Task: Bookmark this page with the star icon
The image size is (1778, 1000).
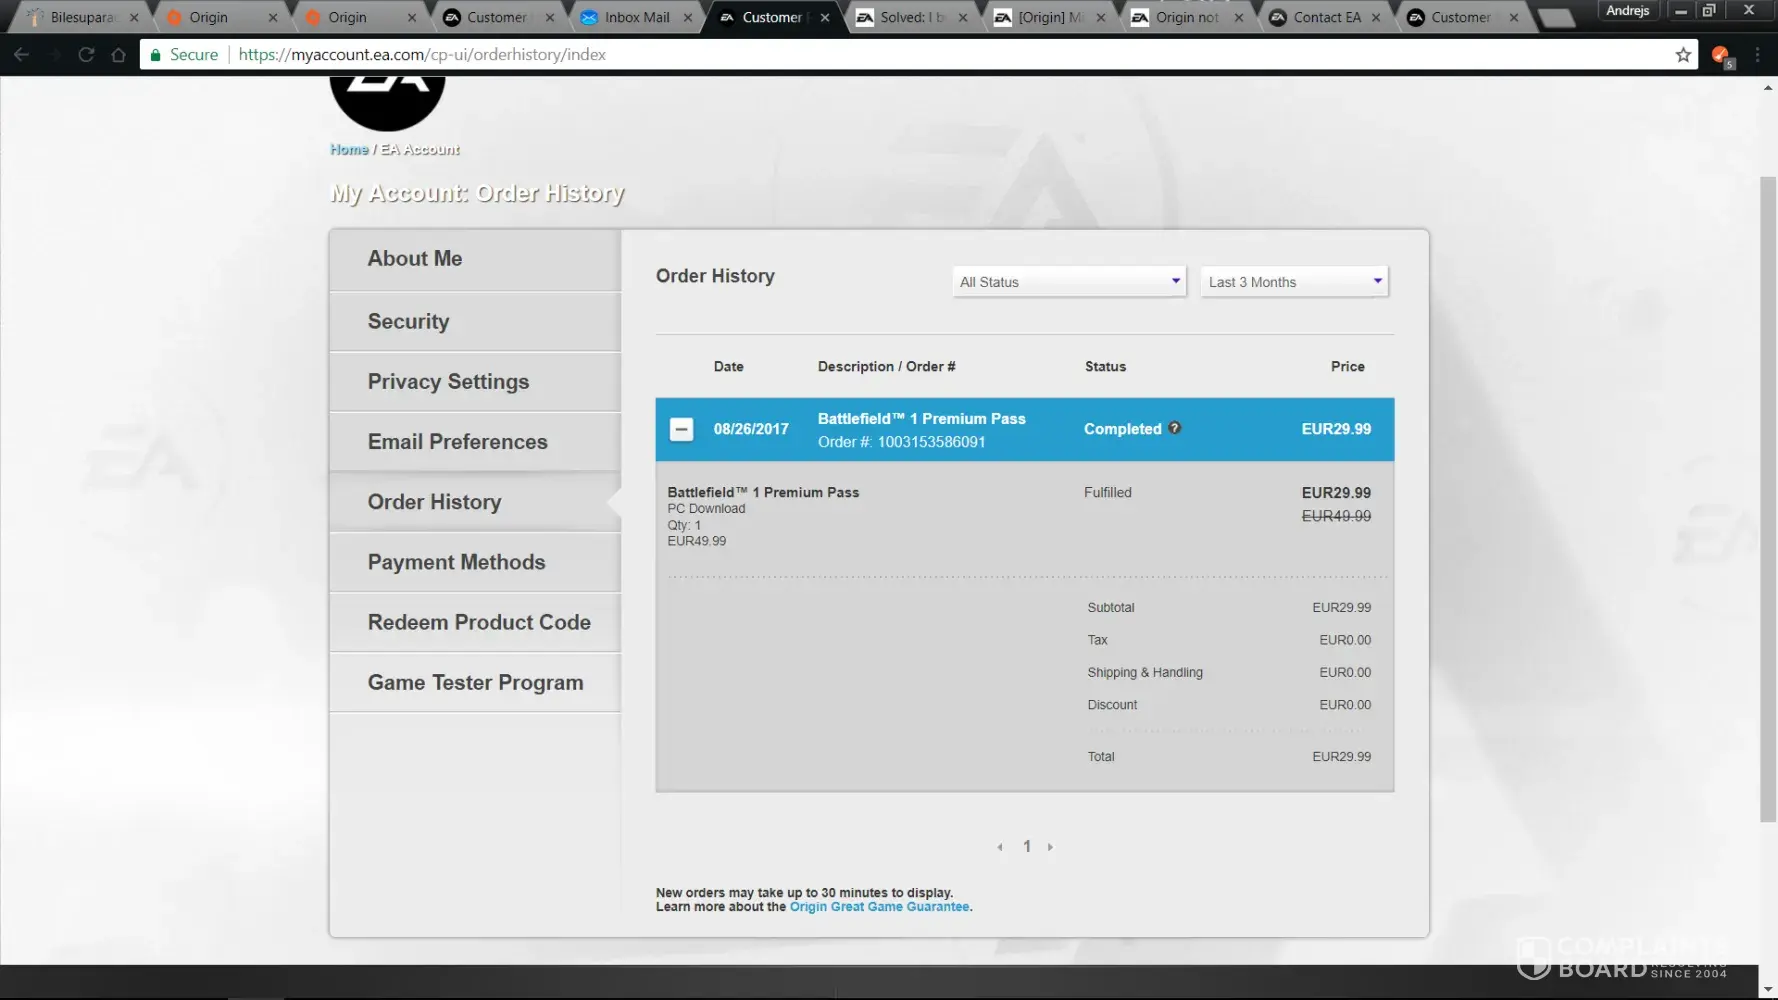Action: click(x=1683, y=55)
